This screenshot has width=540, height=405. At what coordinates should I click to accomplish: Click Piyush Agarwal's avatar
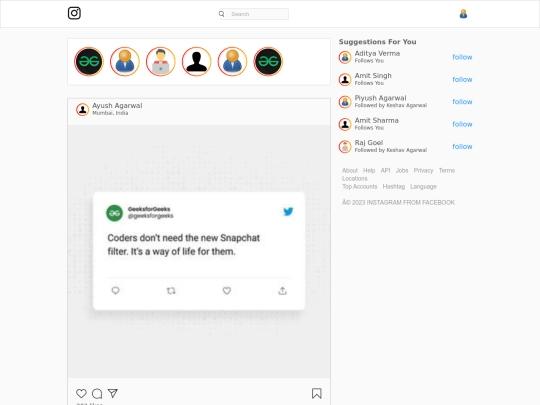coord(345,102)
